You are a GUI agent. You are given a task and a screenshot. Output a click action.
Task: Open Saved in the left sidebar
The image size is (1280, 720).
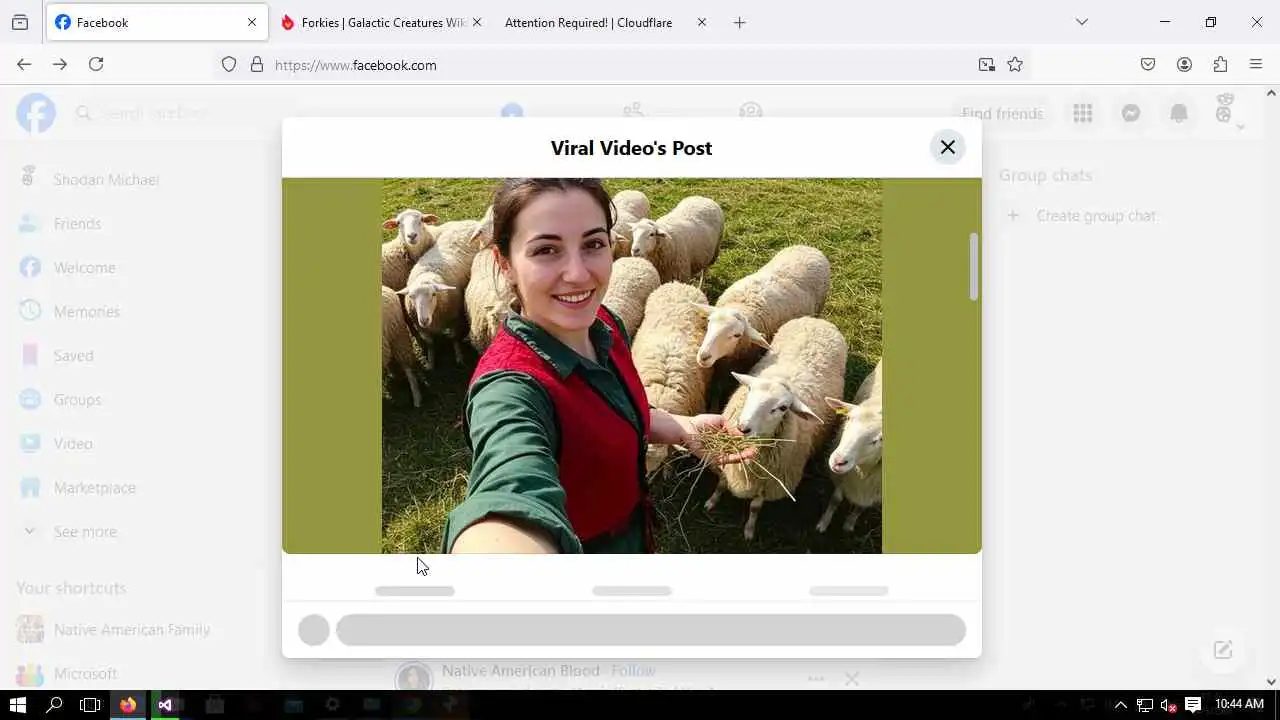[73, 356]
